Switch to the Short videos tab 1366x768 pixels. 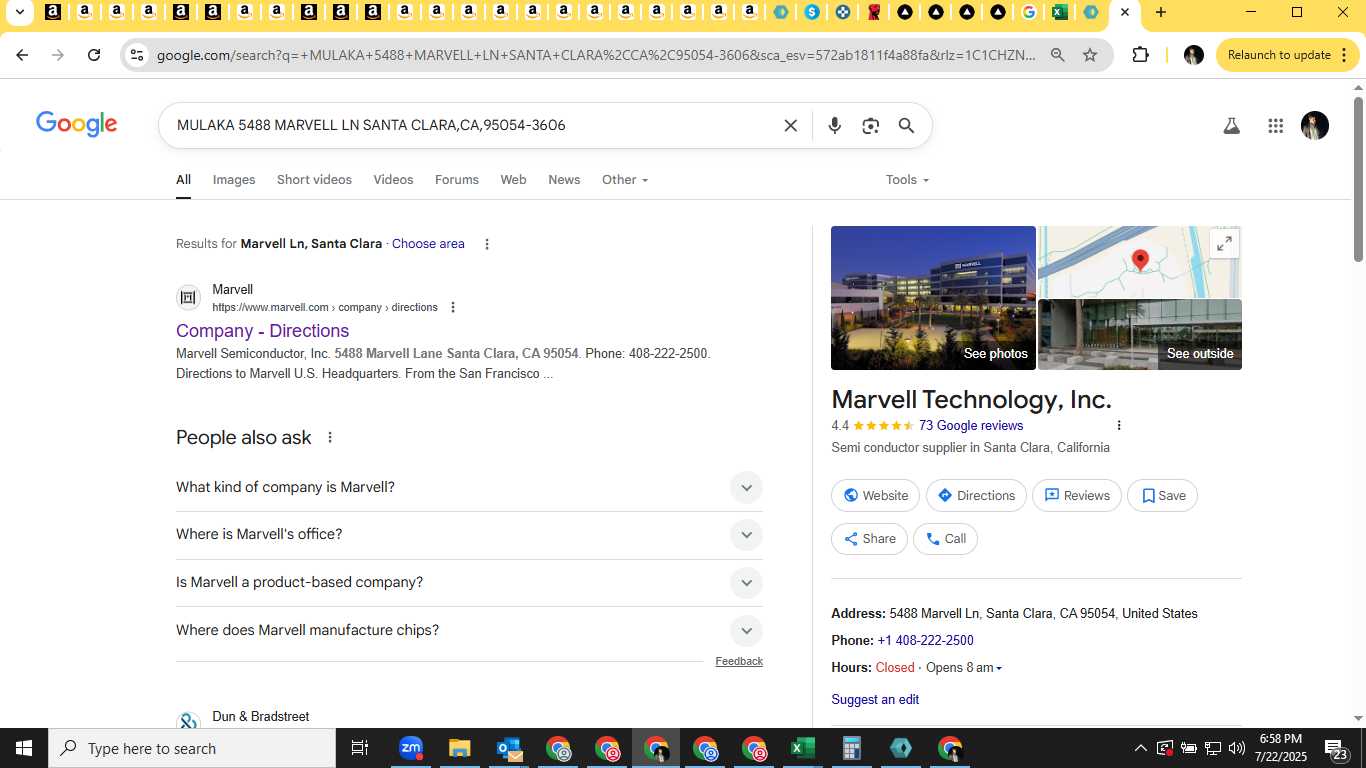coord(314,180)
